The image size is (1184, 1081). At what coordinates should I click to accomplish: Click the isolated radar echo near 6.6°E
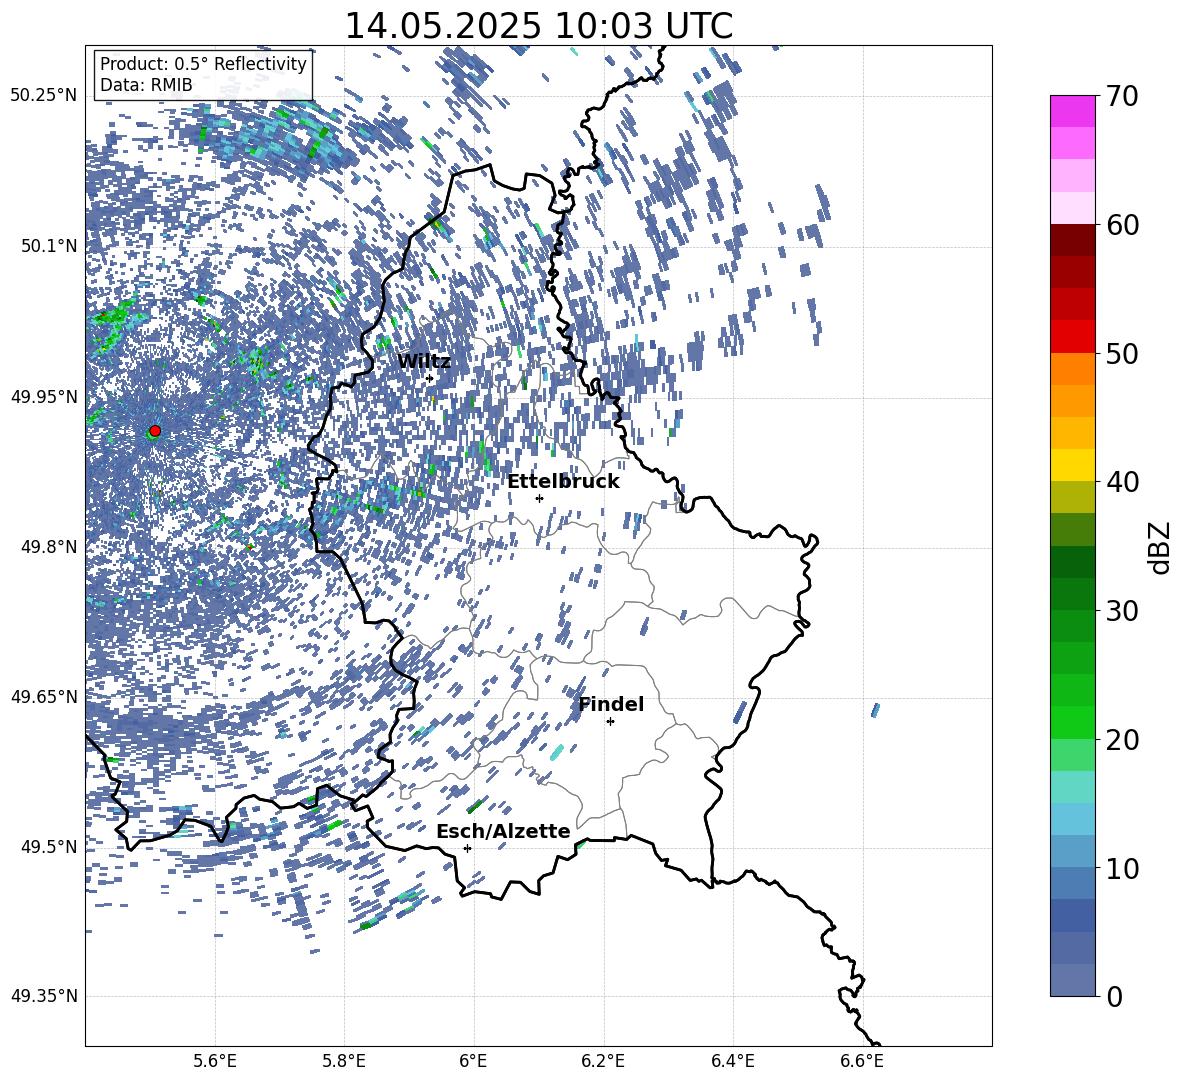tap(875, 710)
